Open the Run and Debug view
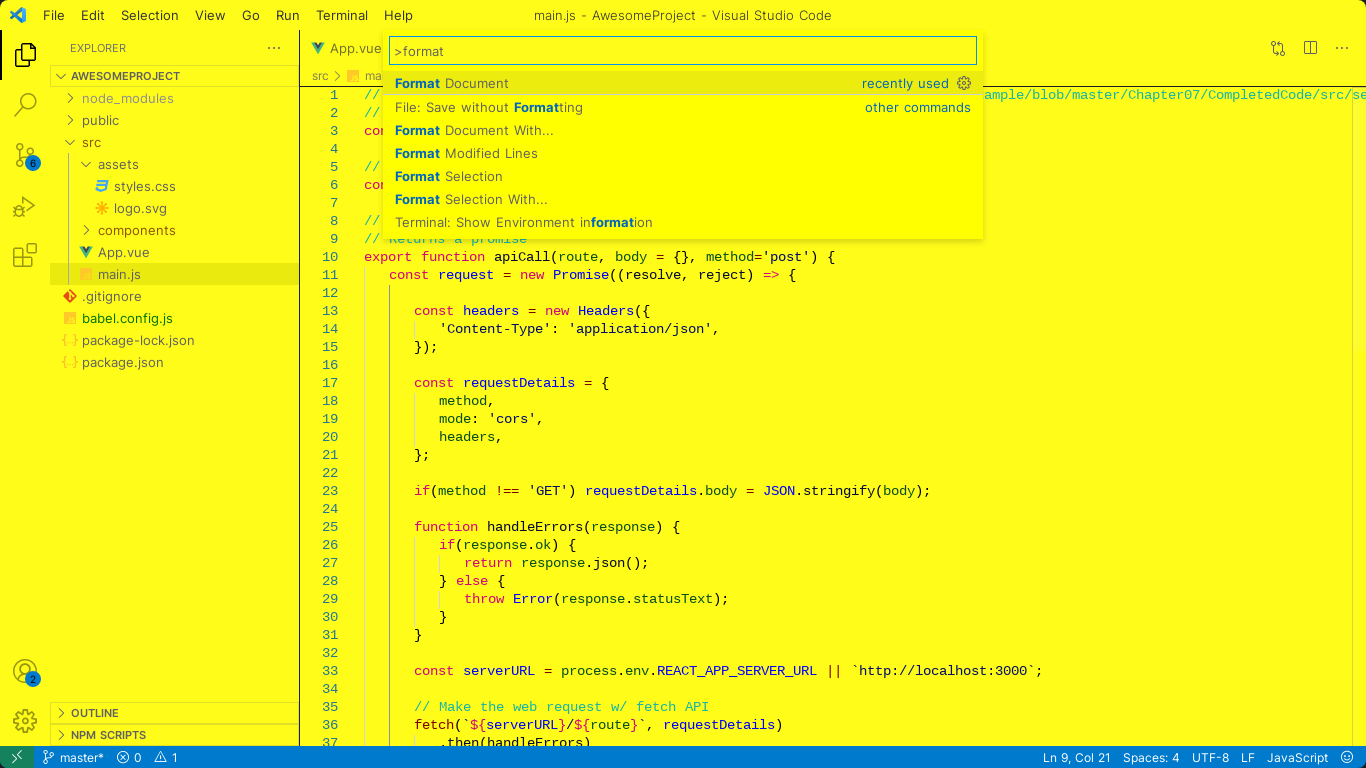Screen dimensions: 1366x768 pos(25,207)
